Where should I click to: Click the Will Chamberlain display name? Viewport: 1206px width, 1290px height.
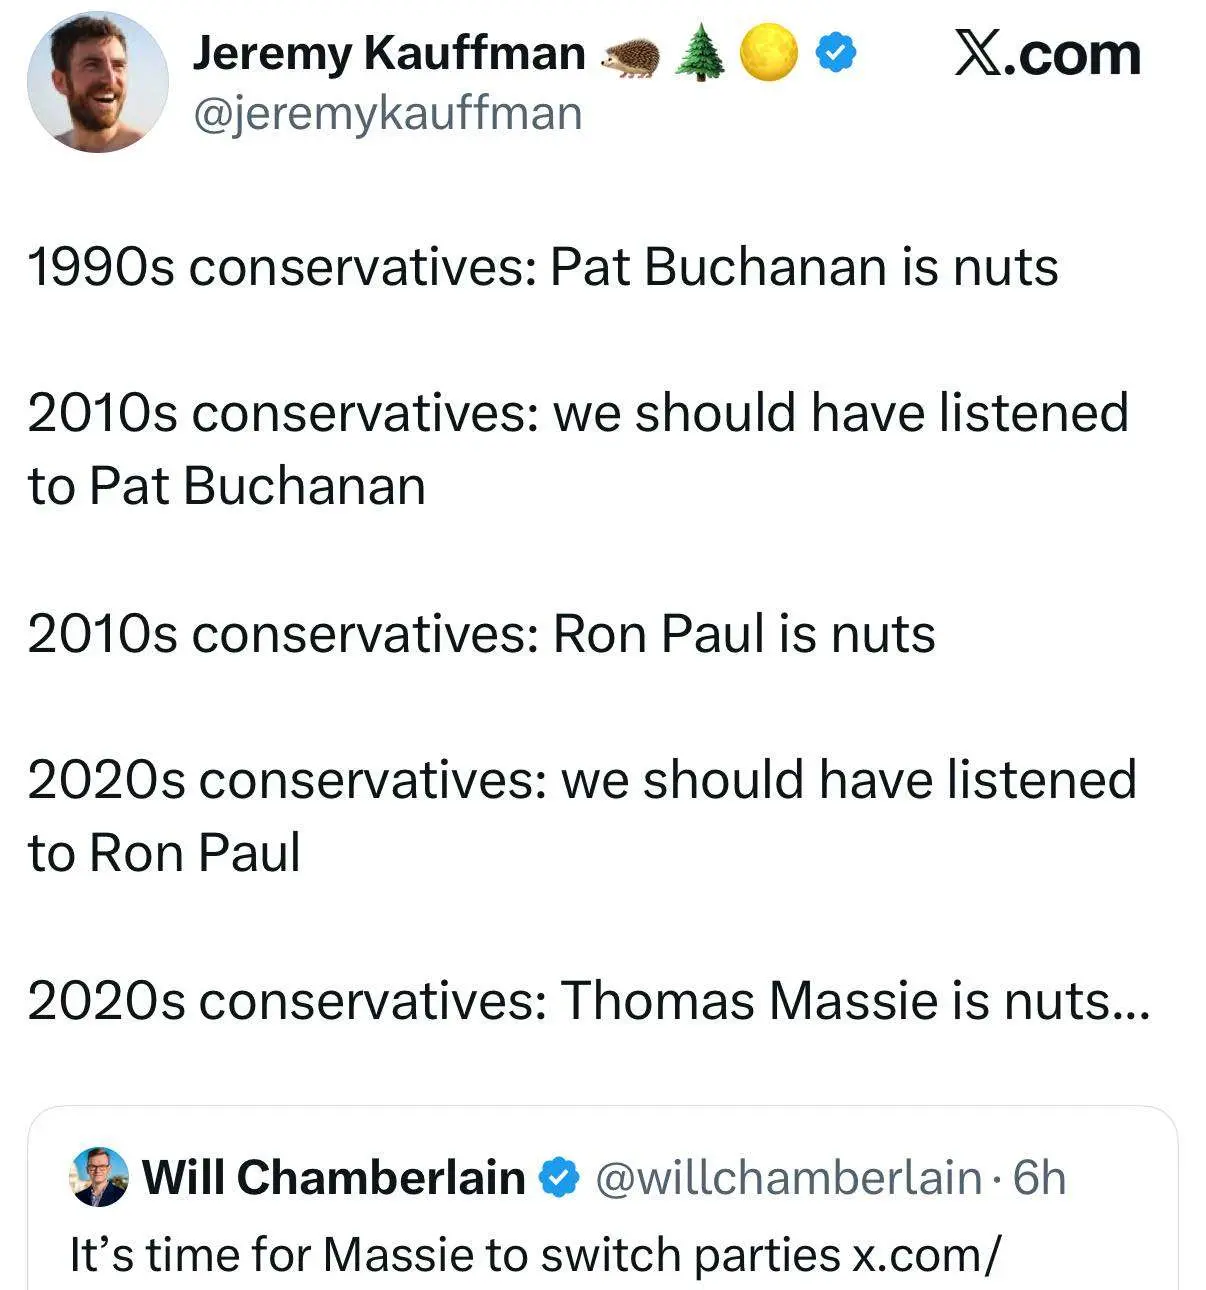[x=334, y=1177]
